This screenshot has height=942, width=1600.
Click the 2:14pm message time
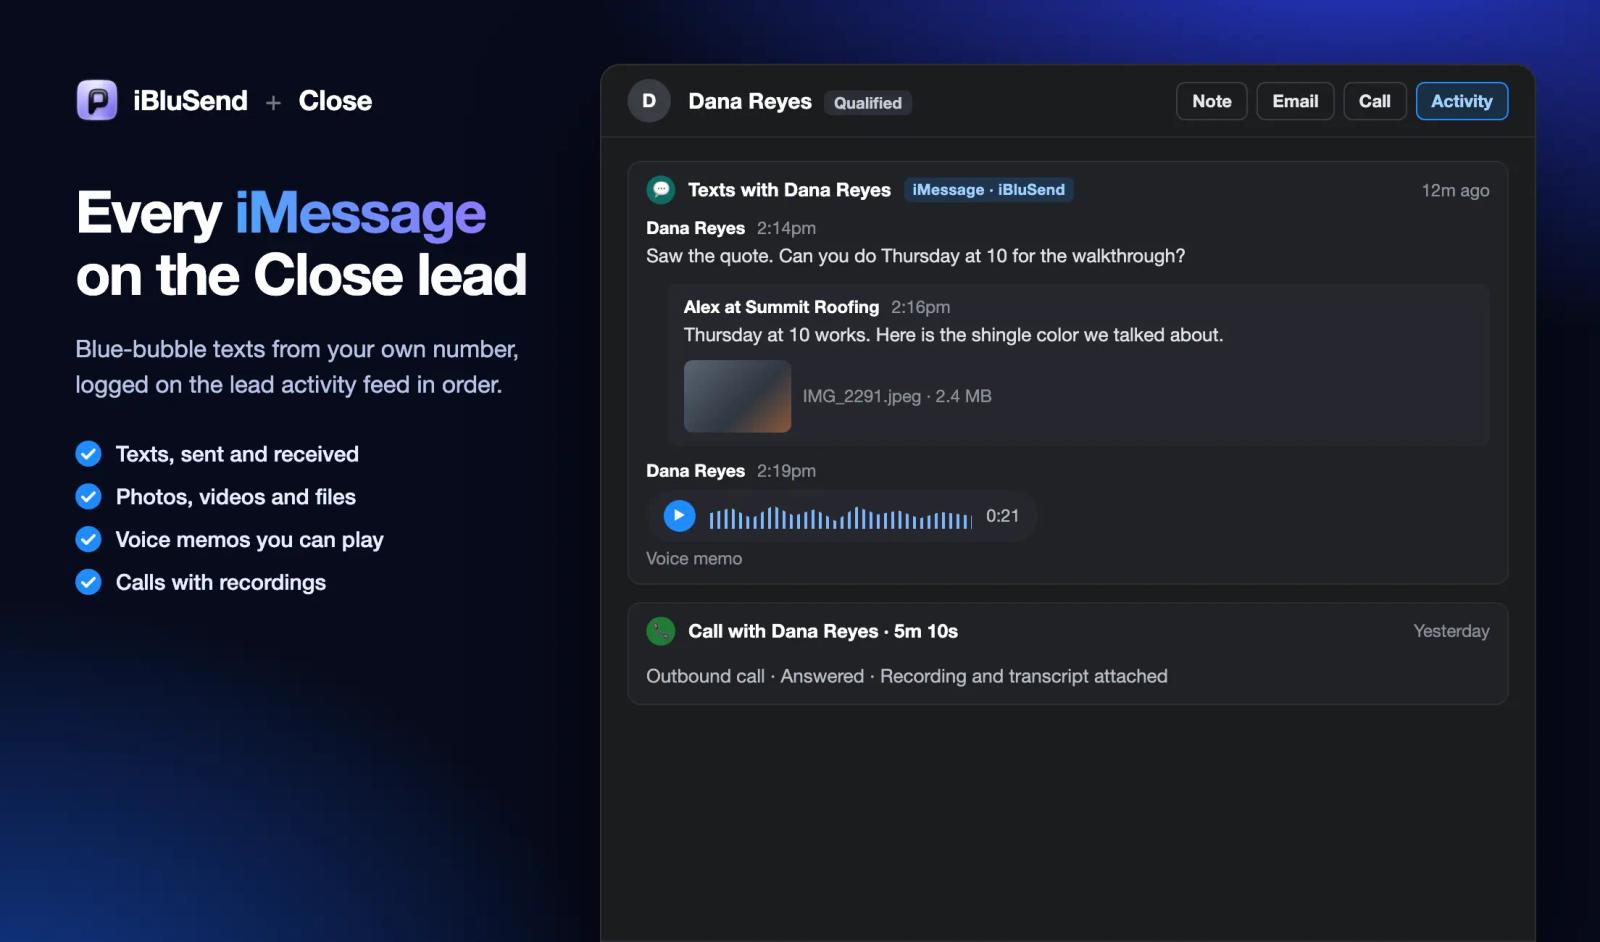(786, 228)
